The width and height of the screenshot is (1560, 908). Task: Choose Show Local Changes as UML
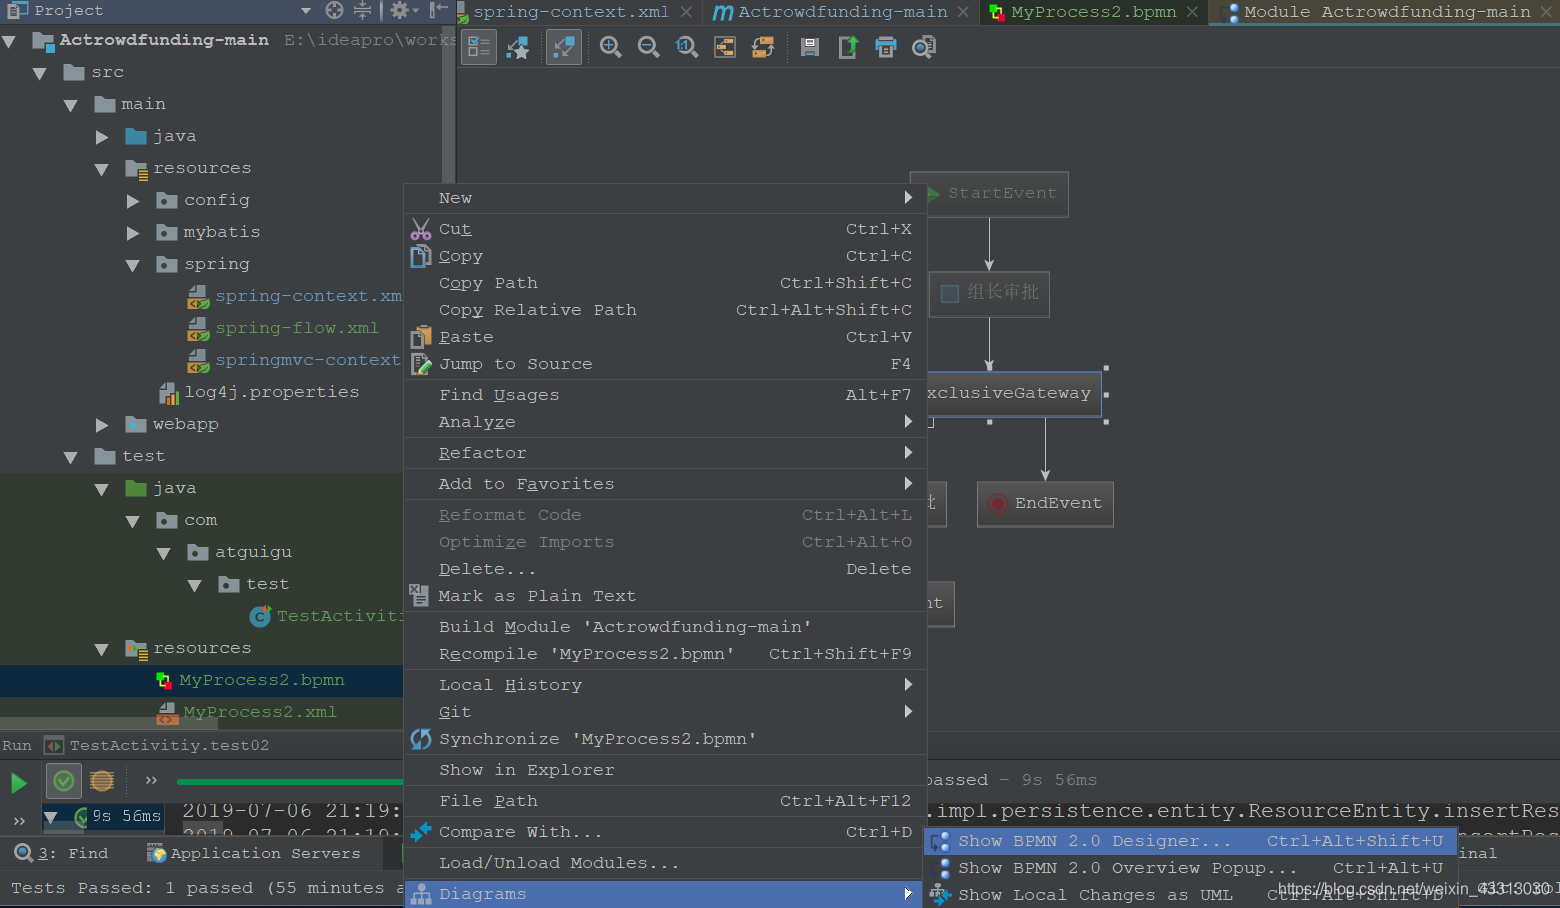point(1191,895)
